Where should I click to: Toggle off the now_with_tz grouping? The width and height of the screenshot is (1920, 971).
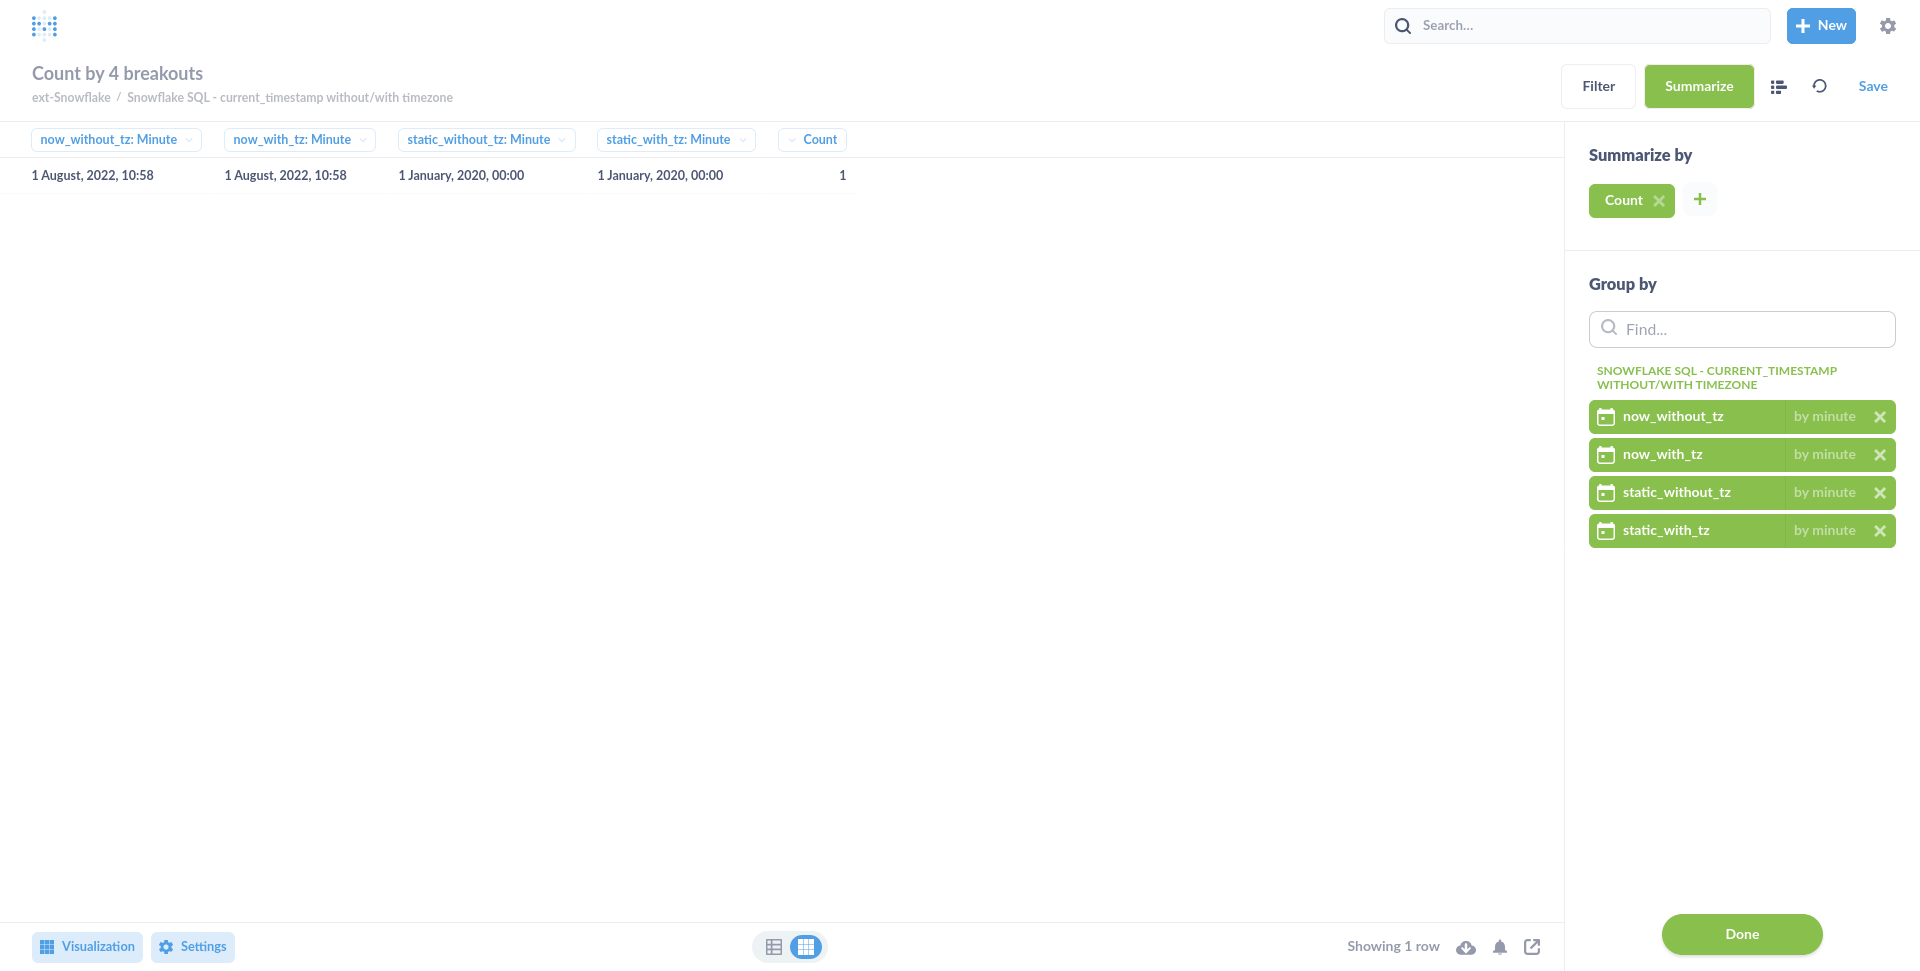pyautogui.click(x=1881, y=454)
